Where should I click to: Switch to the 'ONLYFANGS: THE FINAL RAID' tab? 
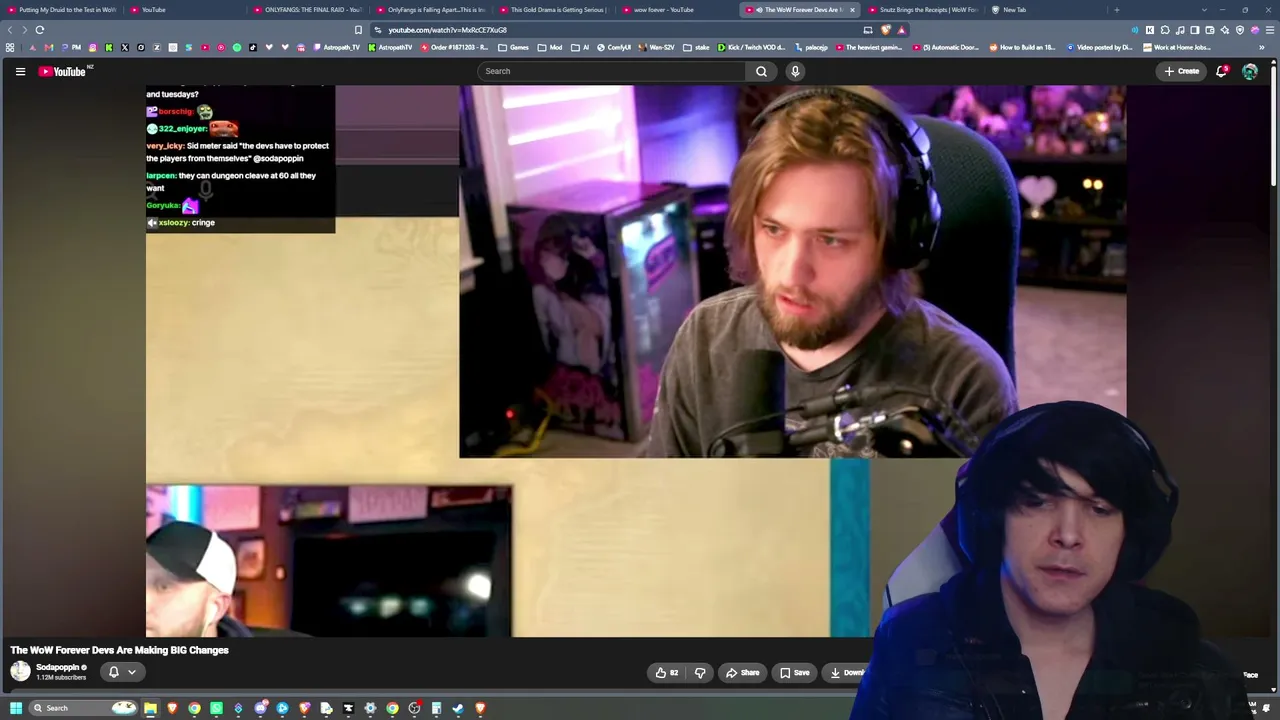pyautogui.click(x=308, y=10)
